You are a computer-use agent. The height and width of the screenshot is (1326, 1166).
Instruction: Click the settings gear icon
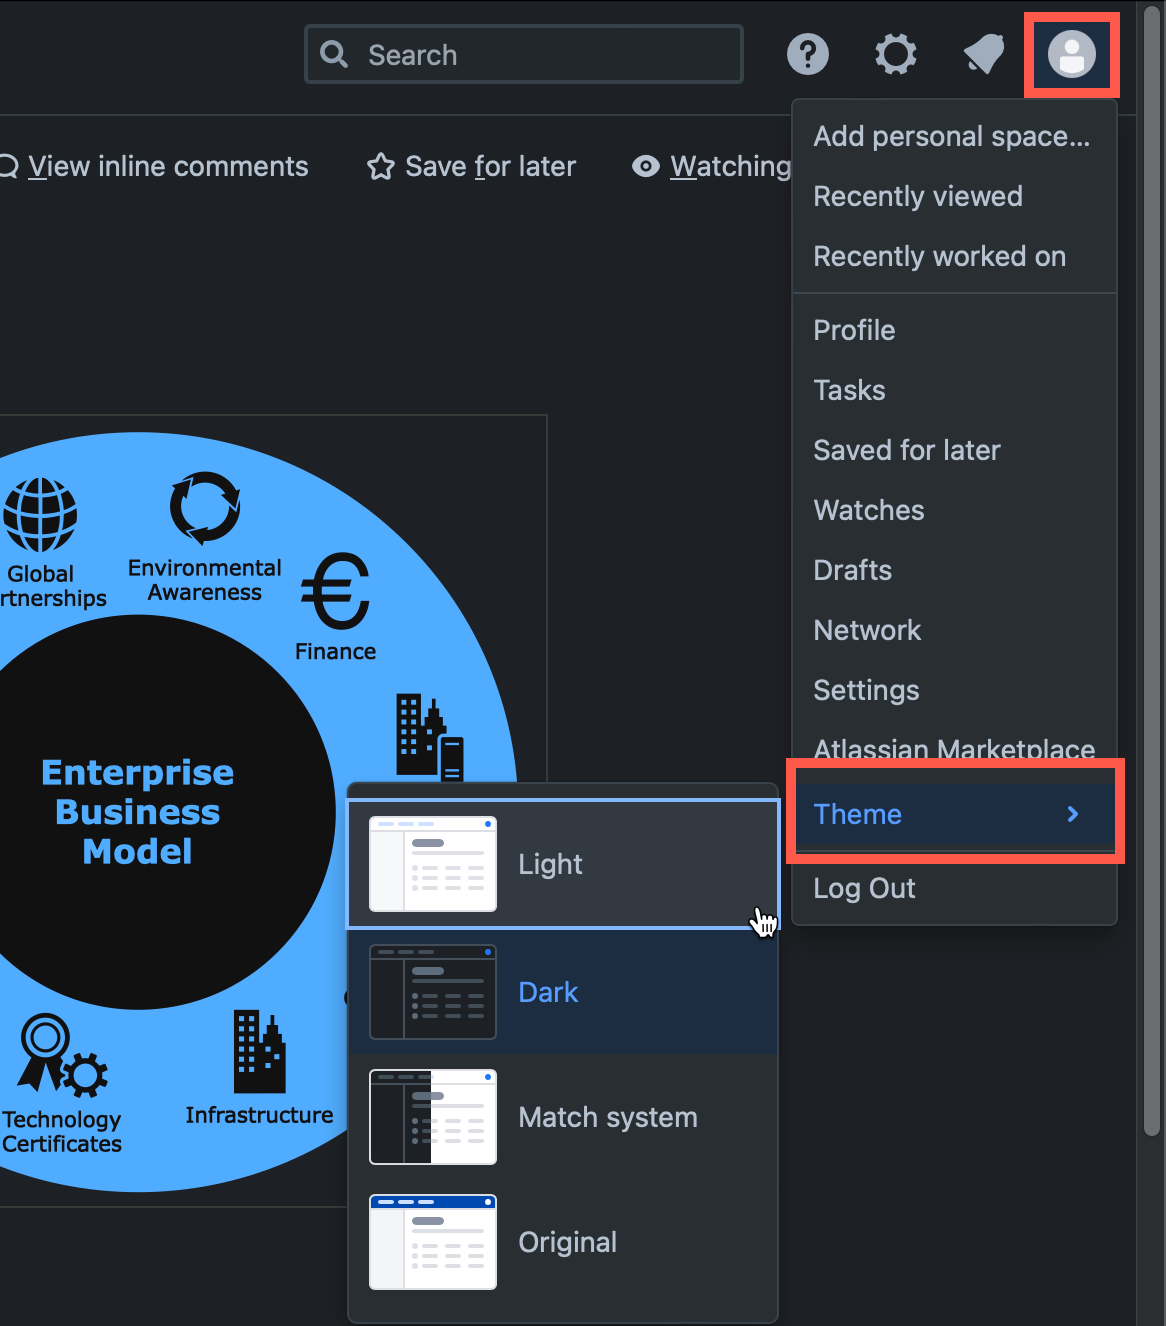pyautogui.click(x=895, y=54)
